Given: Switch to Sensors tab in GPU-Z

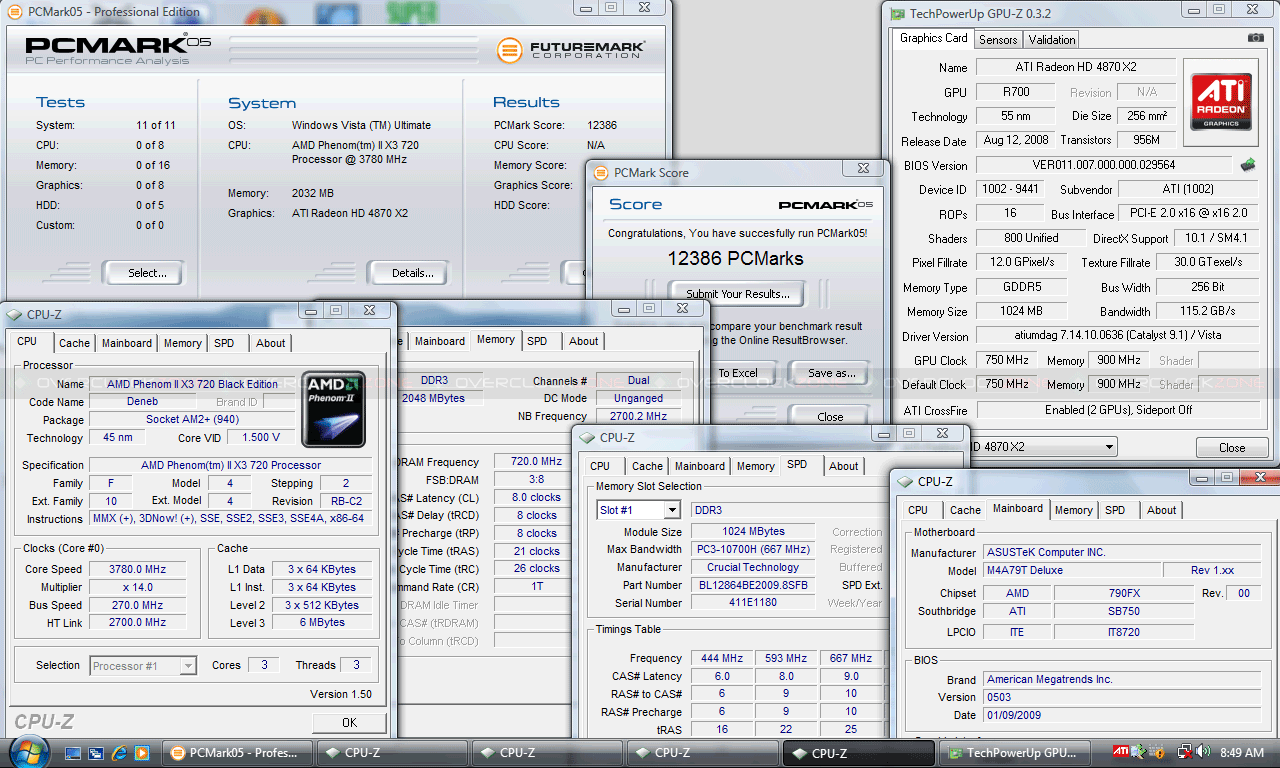Looking at the screenshot, I should pos(998,40).
